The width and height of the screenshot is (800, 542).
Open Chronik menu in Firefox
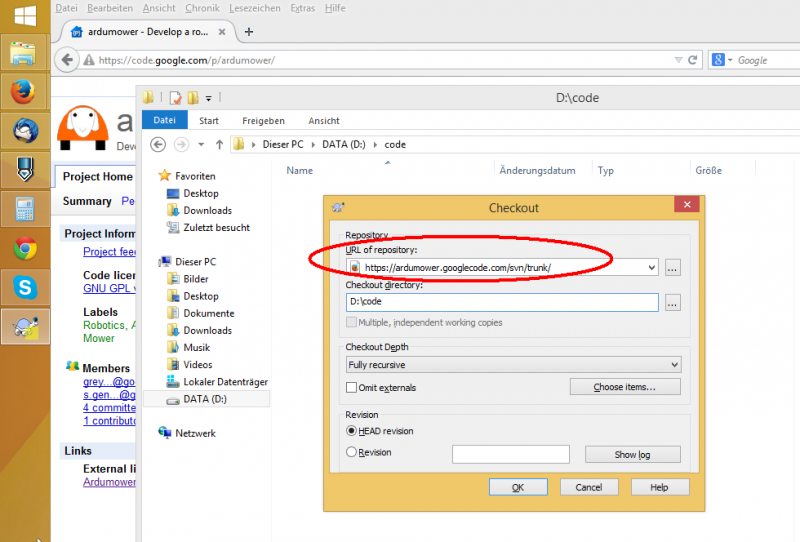[202, 8]
